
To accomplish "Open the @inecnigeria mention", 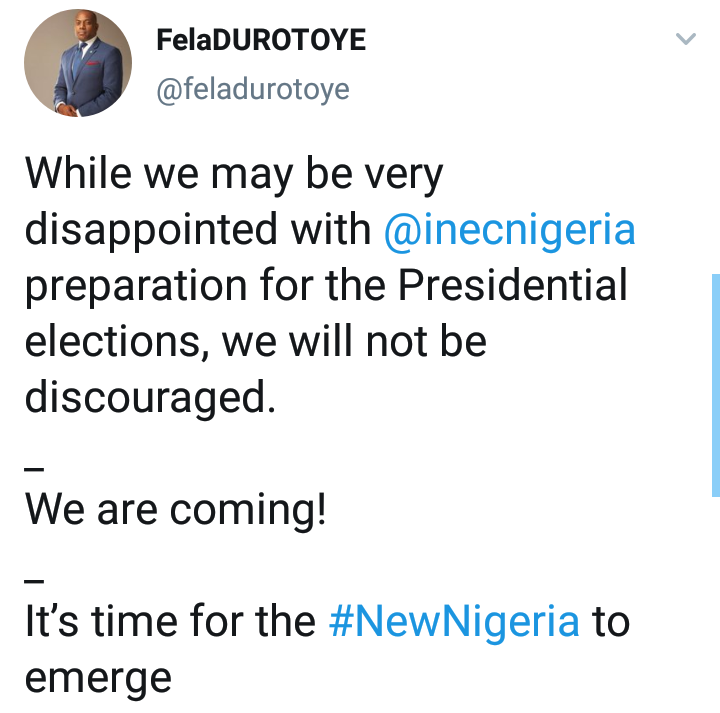I will tap(509, 231).
